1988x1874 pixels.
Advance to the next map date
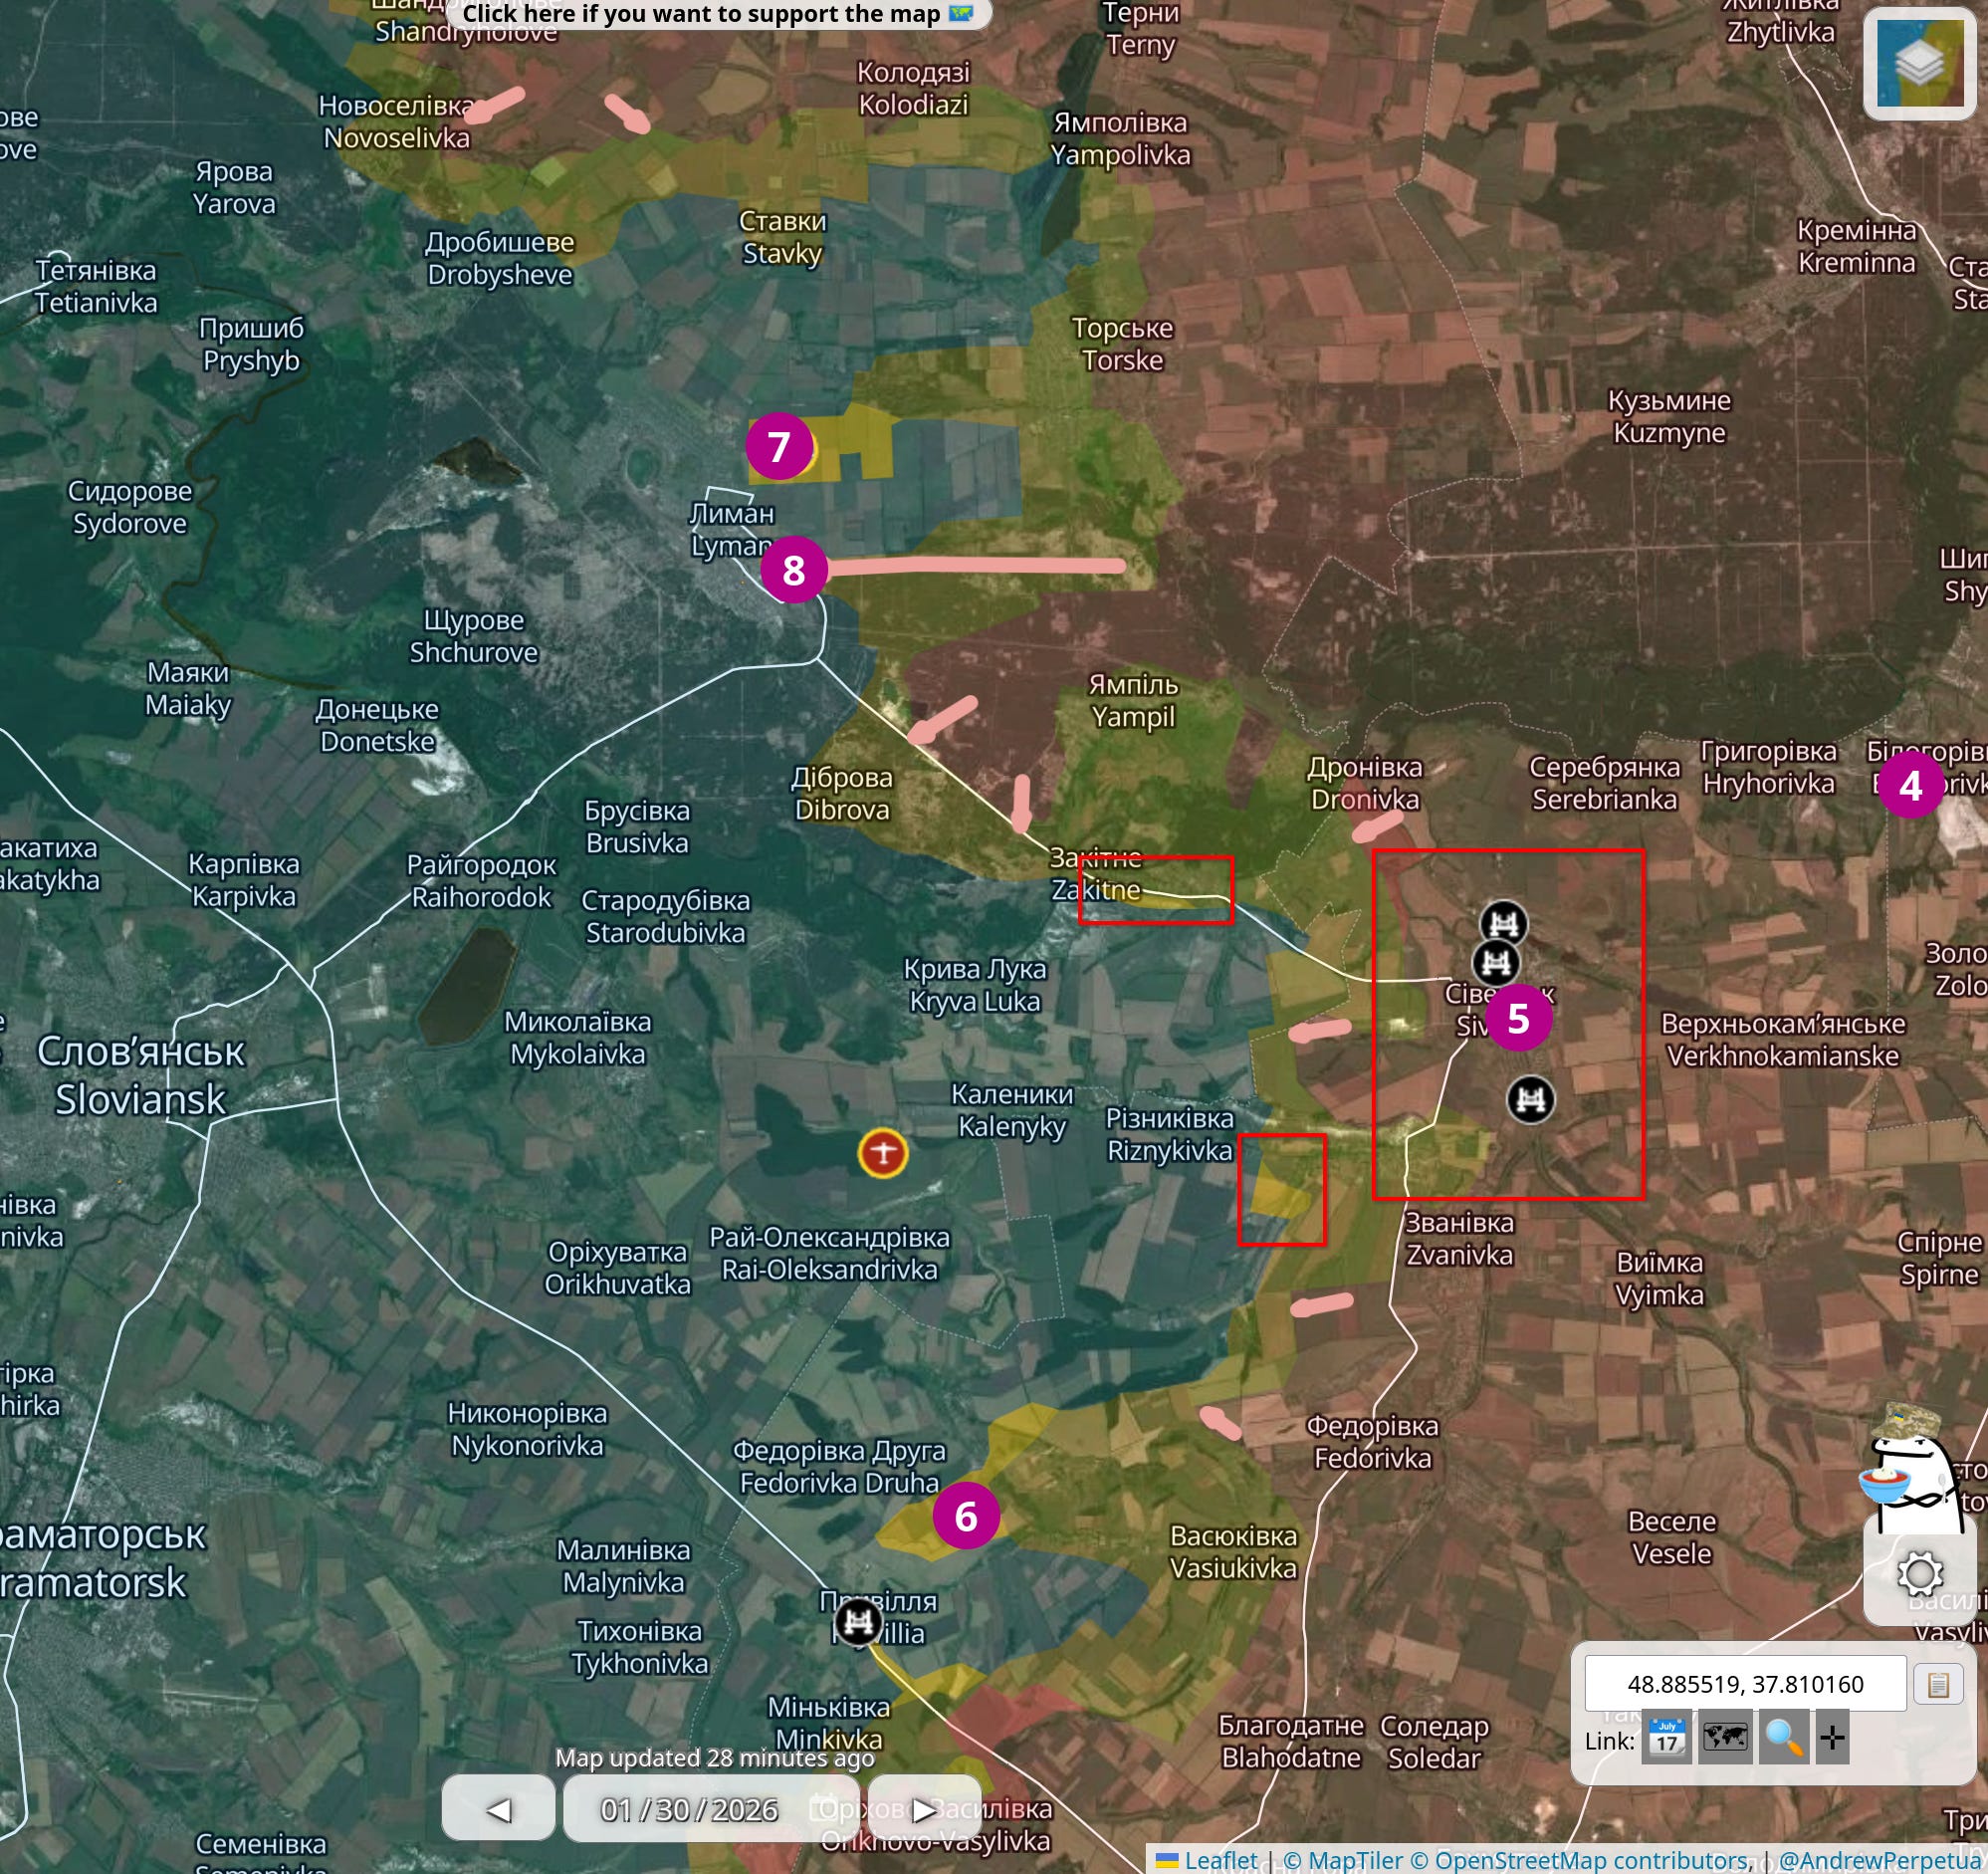(x=924, y=1808)
